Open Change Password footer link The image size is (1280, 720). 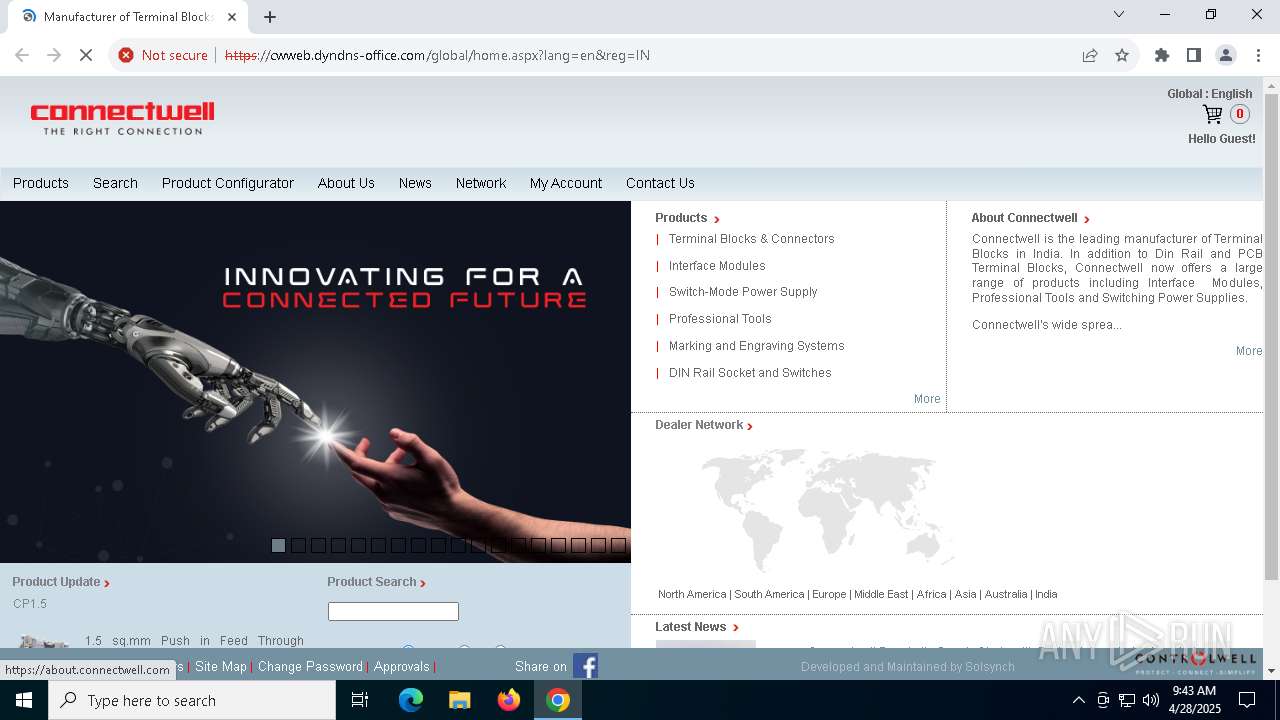click(310, 666)
